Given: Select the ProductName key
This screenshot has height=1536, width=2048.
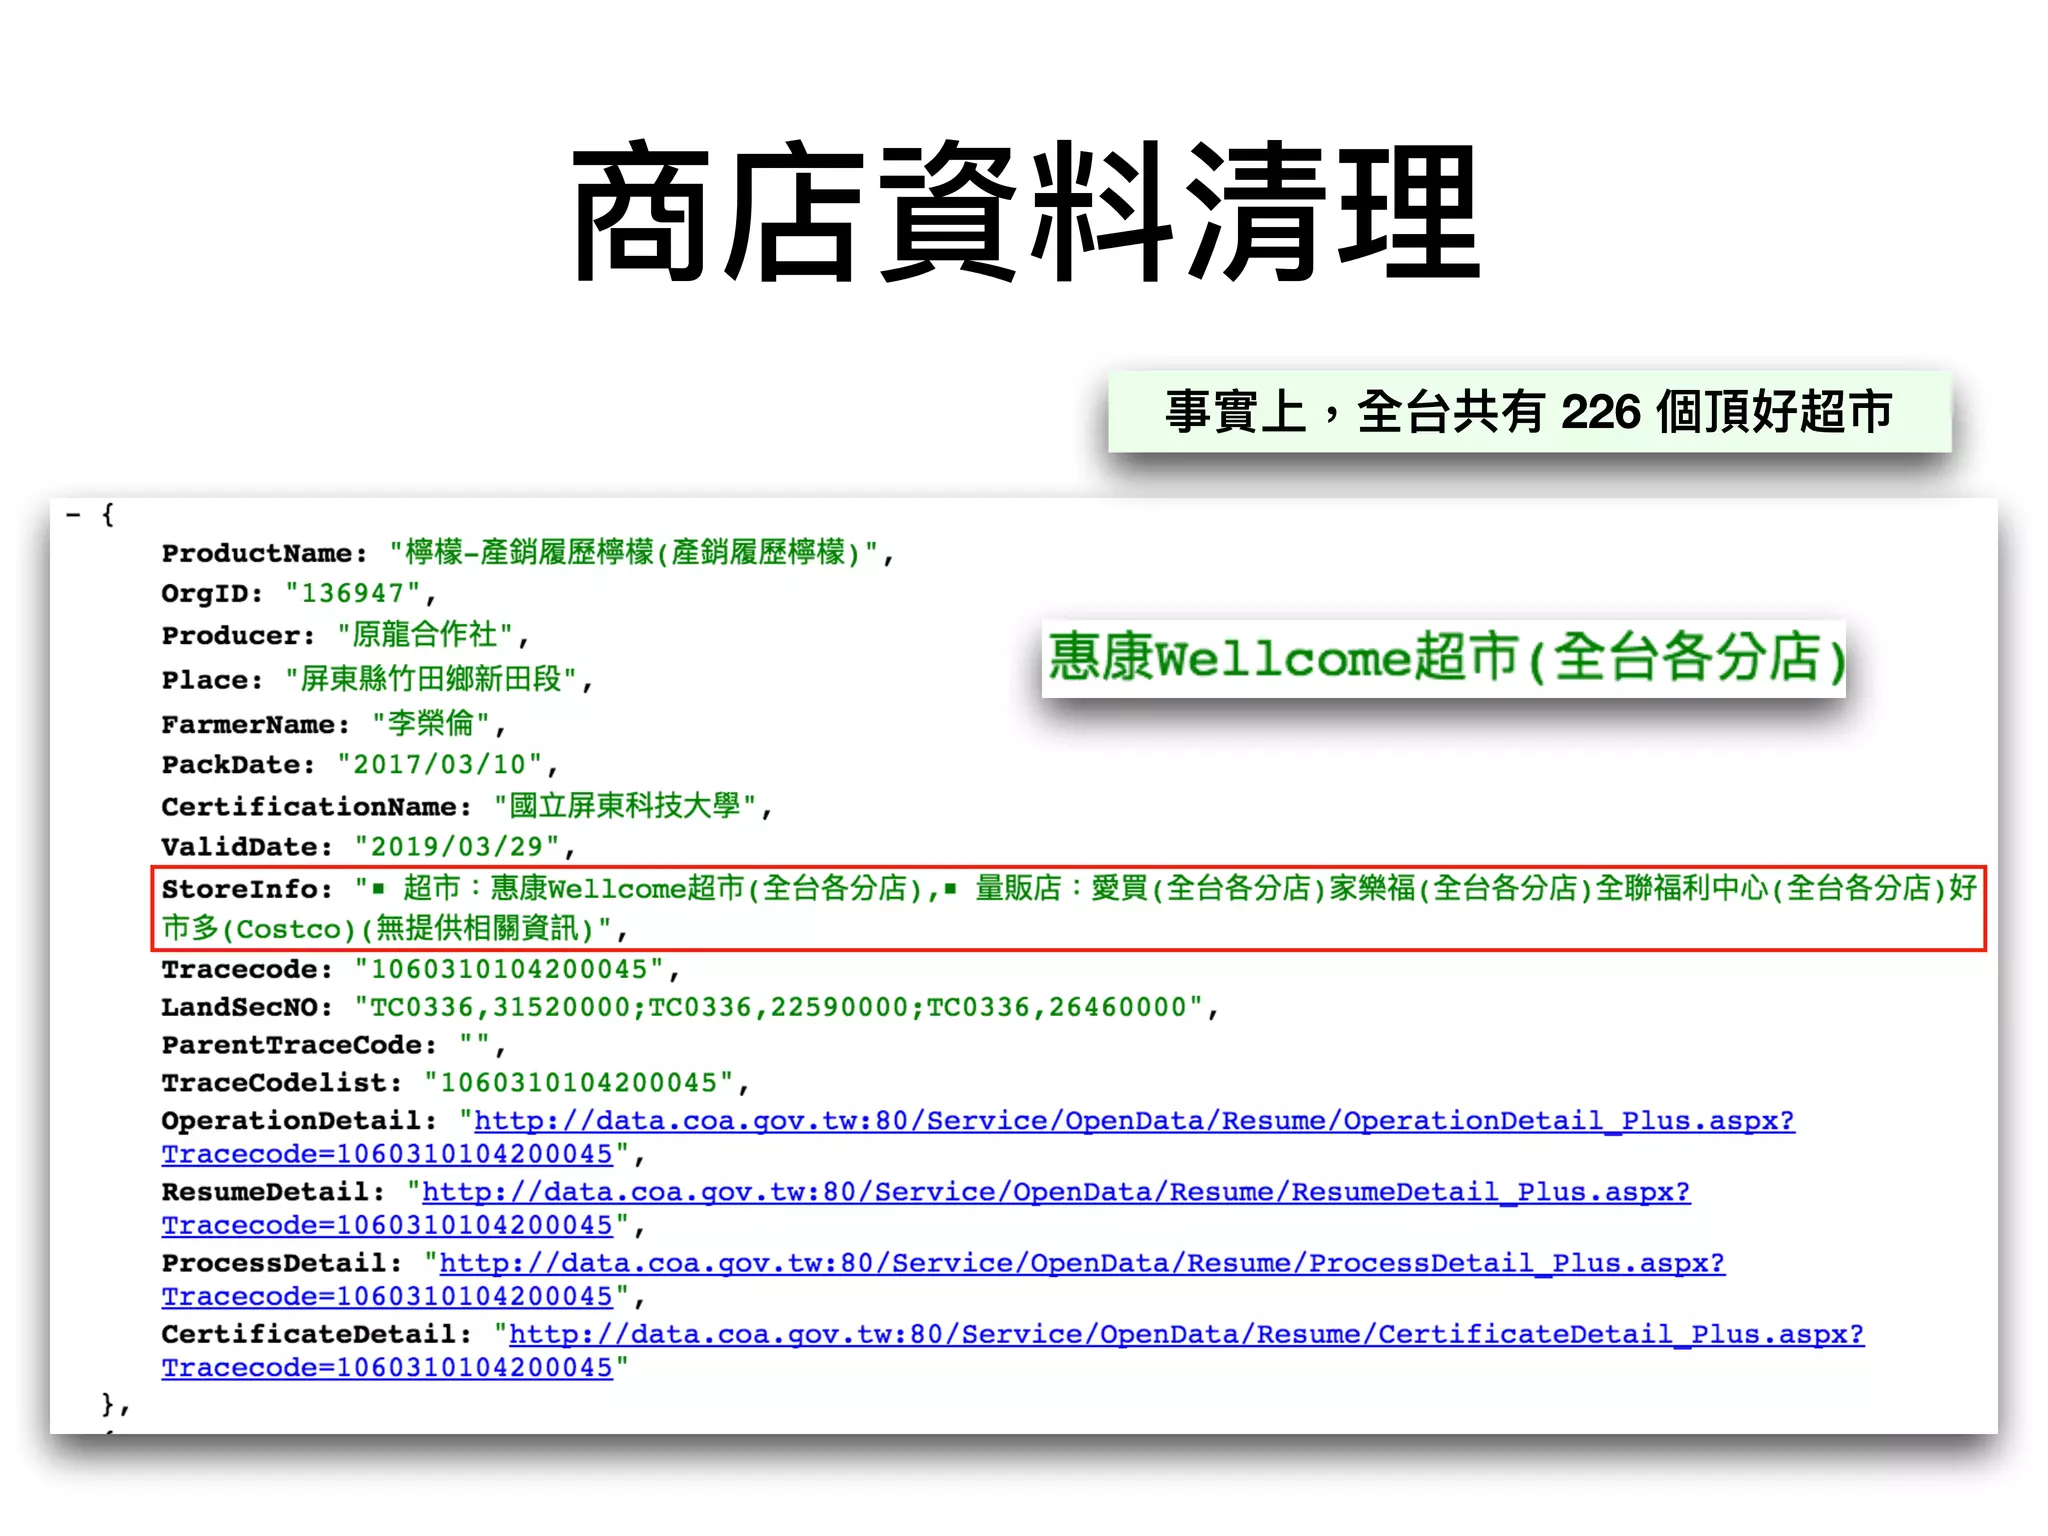Looking at the screenshot, I should click(257, 553).
